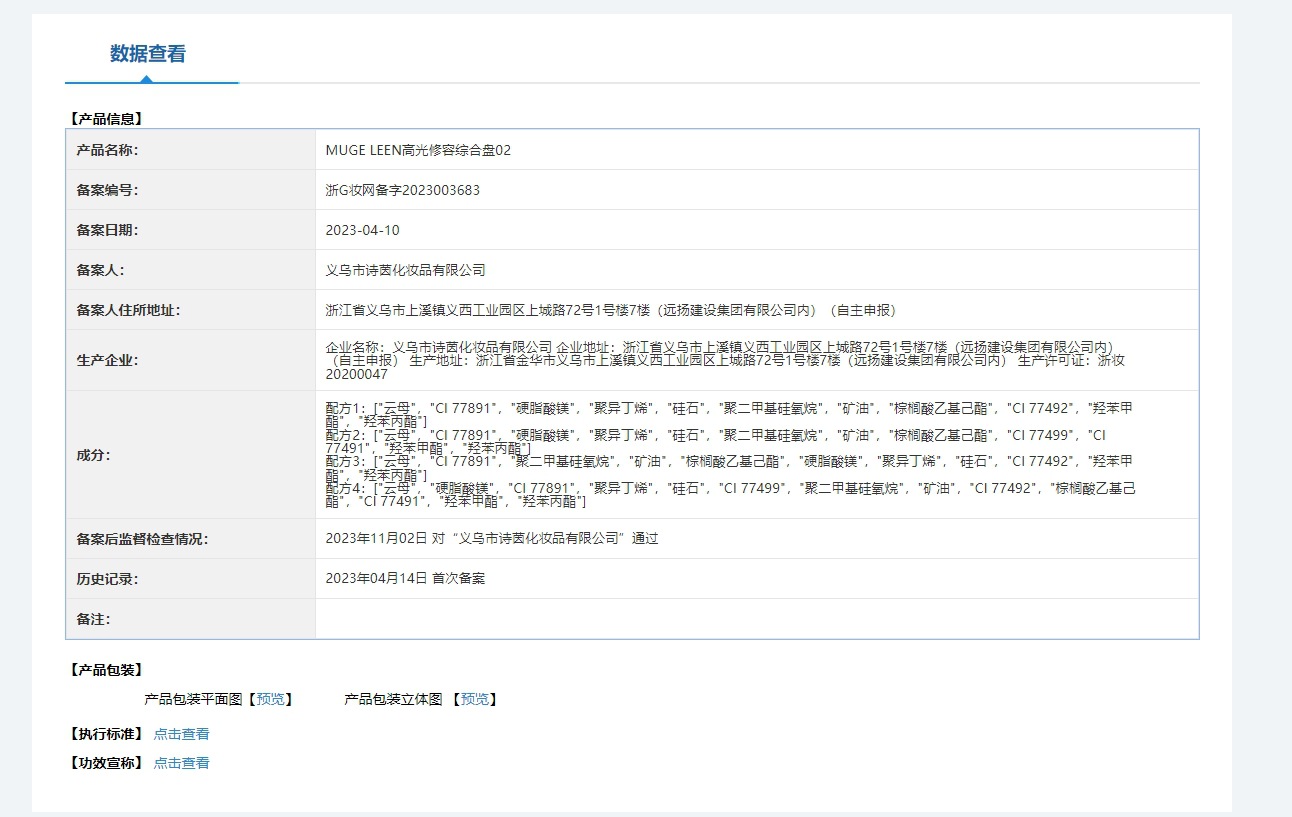This screenshot has width=1292, height=817.
Task: Click the 备案后监督检查情况 row label
Action: click(142, 539)
